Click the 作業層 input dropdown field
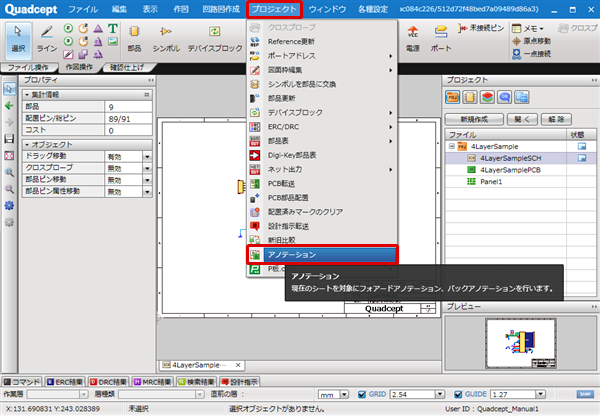This screenshot has width=600, height=416. tap(57, 394)
